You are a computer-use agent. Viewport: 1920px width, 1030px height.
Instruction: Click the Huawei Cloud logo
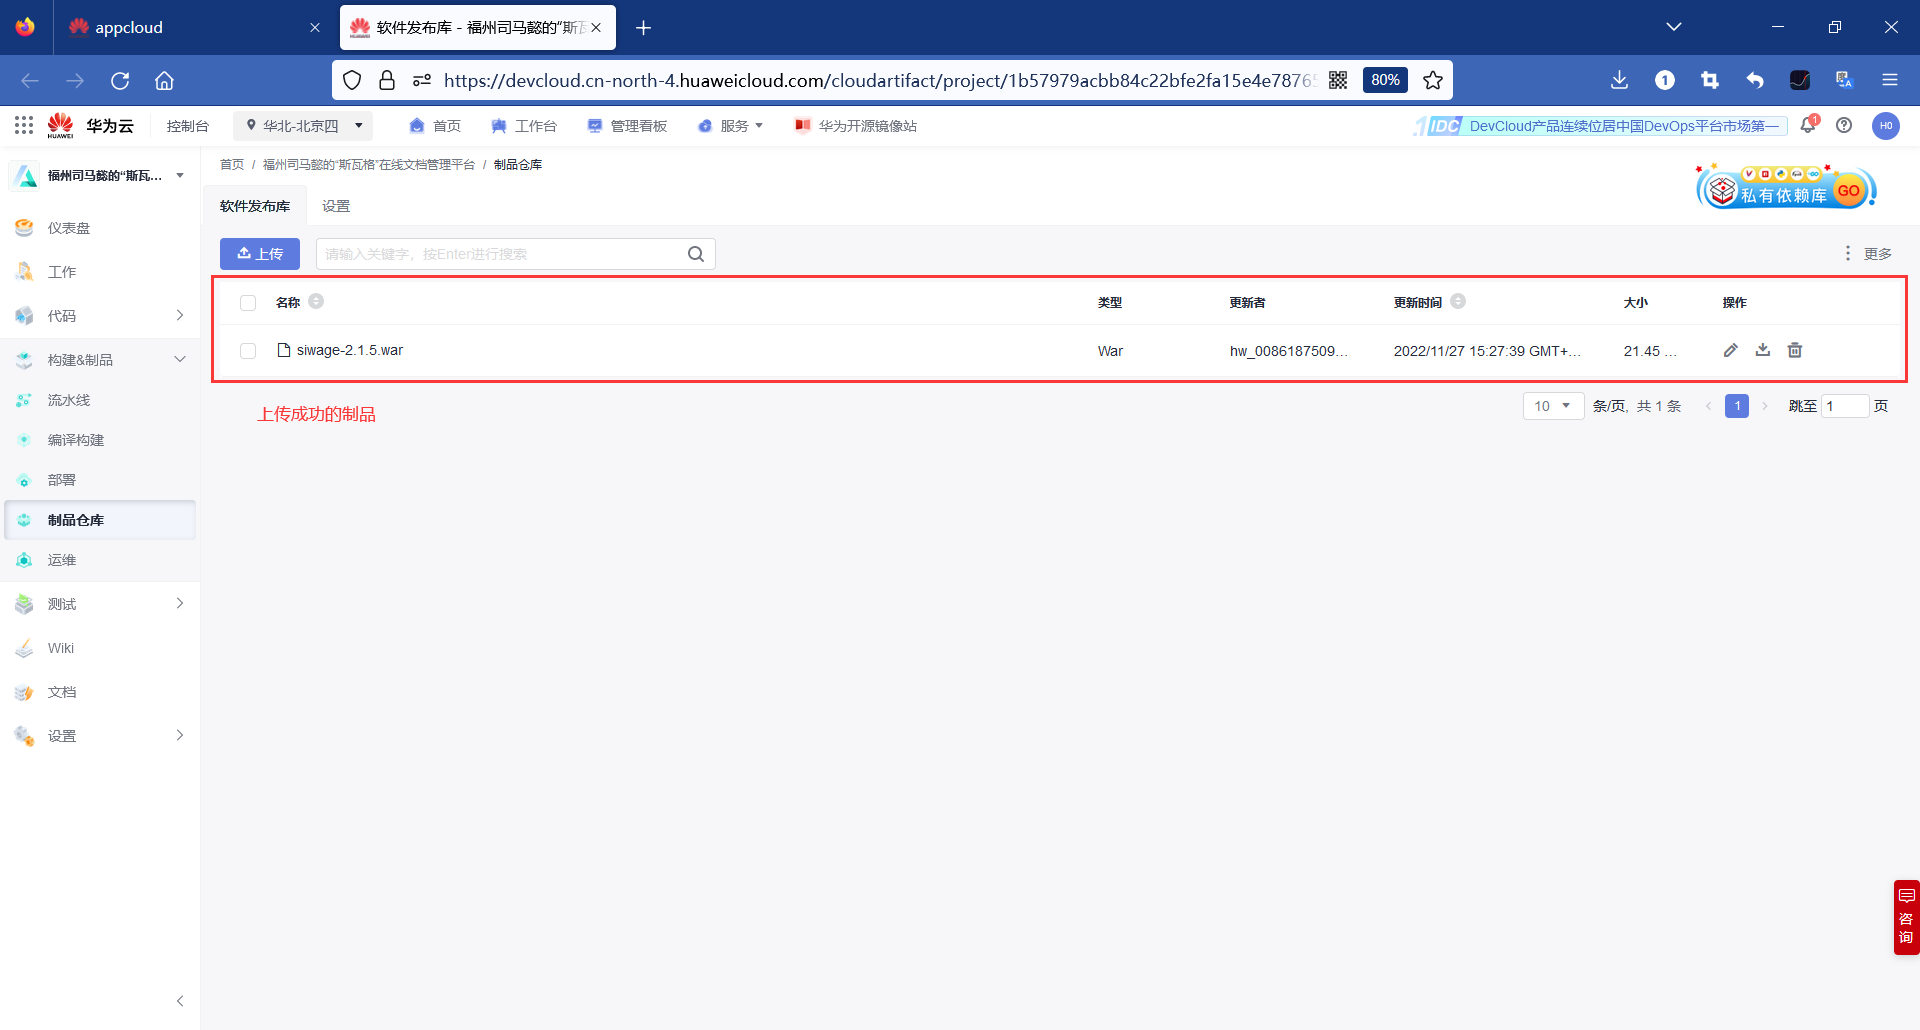point(90,125)
